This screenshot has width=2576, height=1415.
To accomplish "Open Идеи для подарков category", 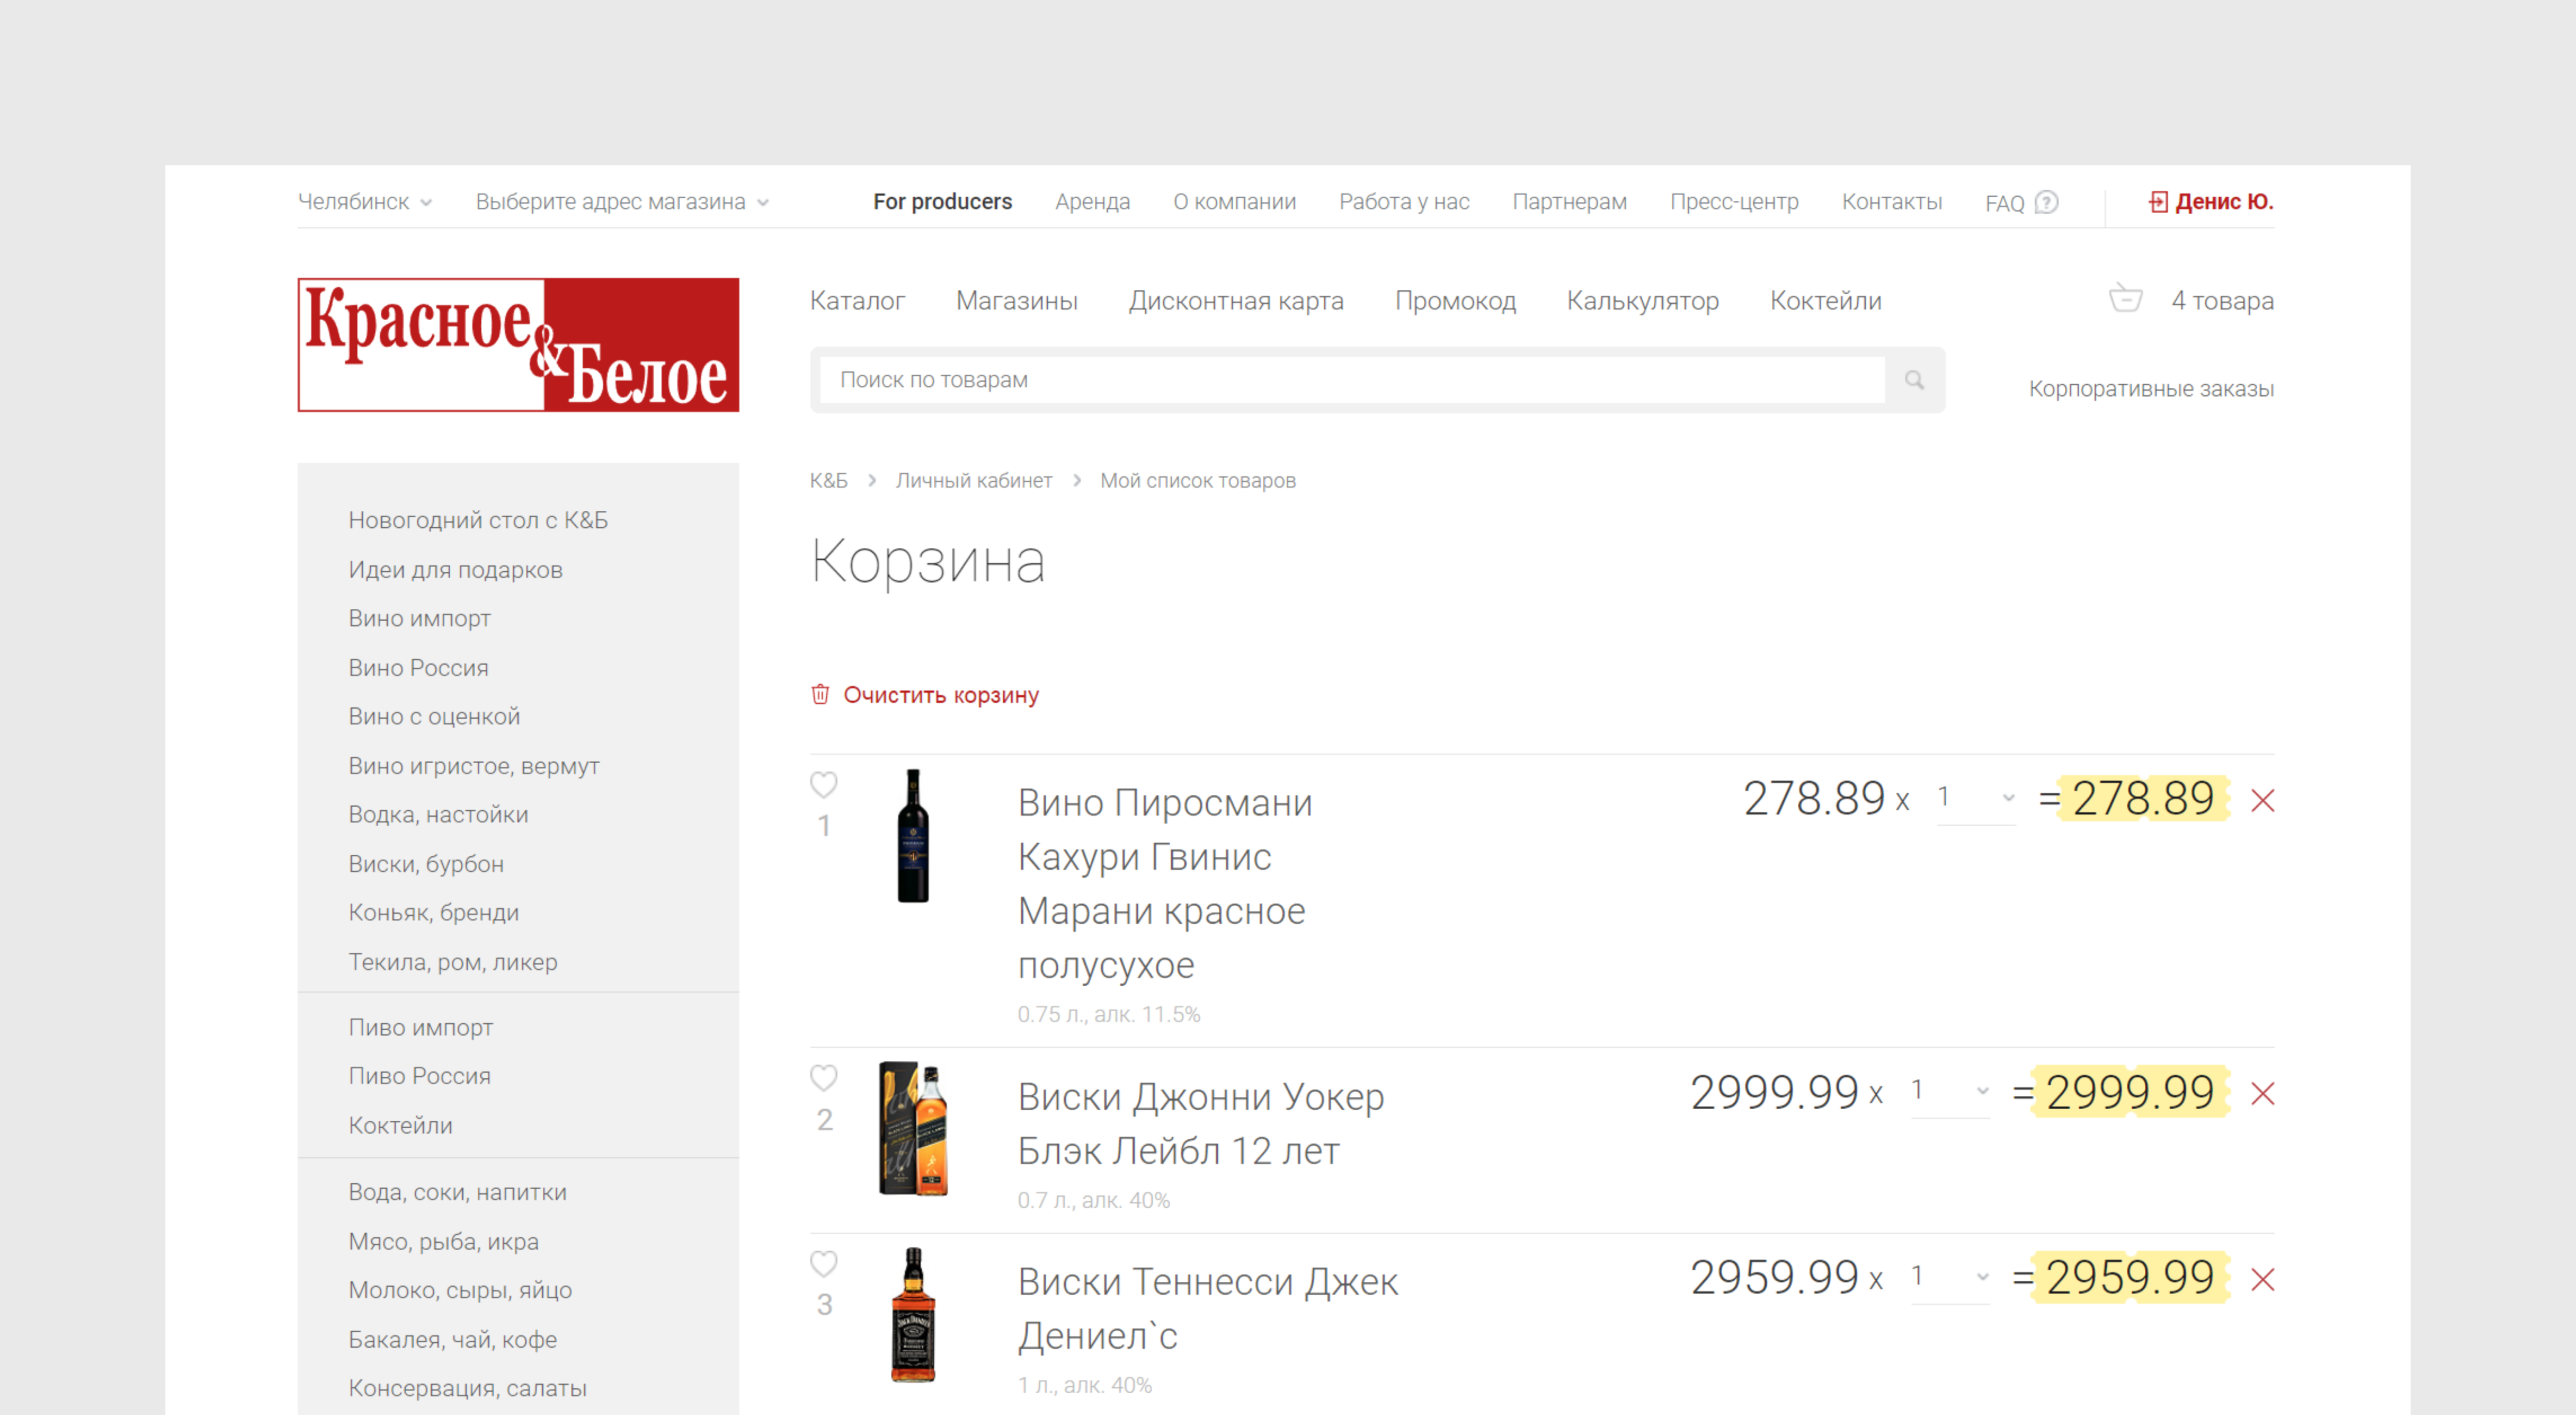I will [x=455, y=570].
